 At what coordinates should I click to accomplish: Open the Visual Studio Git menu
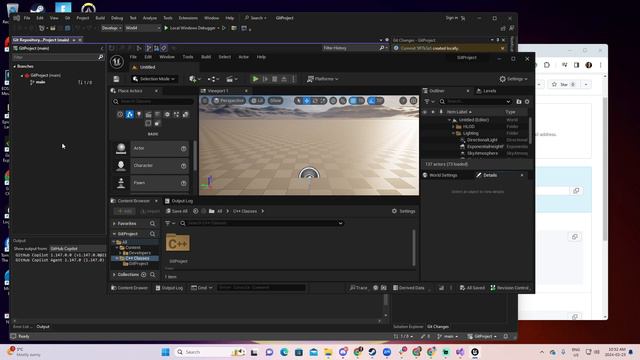pos(67,18)
